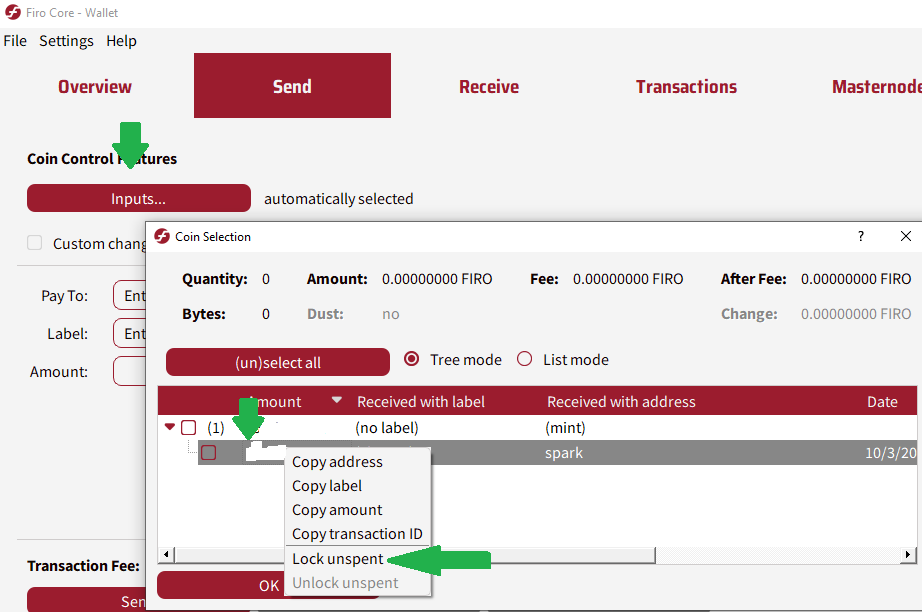Switch to the Transactions tab
922x612 pixels.
point(686,87)
